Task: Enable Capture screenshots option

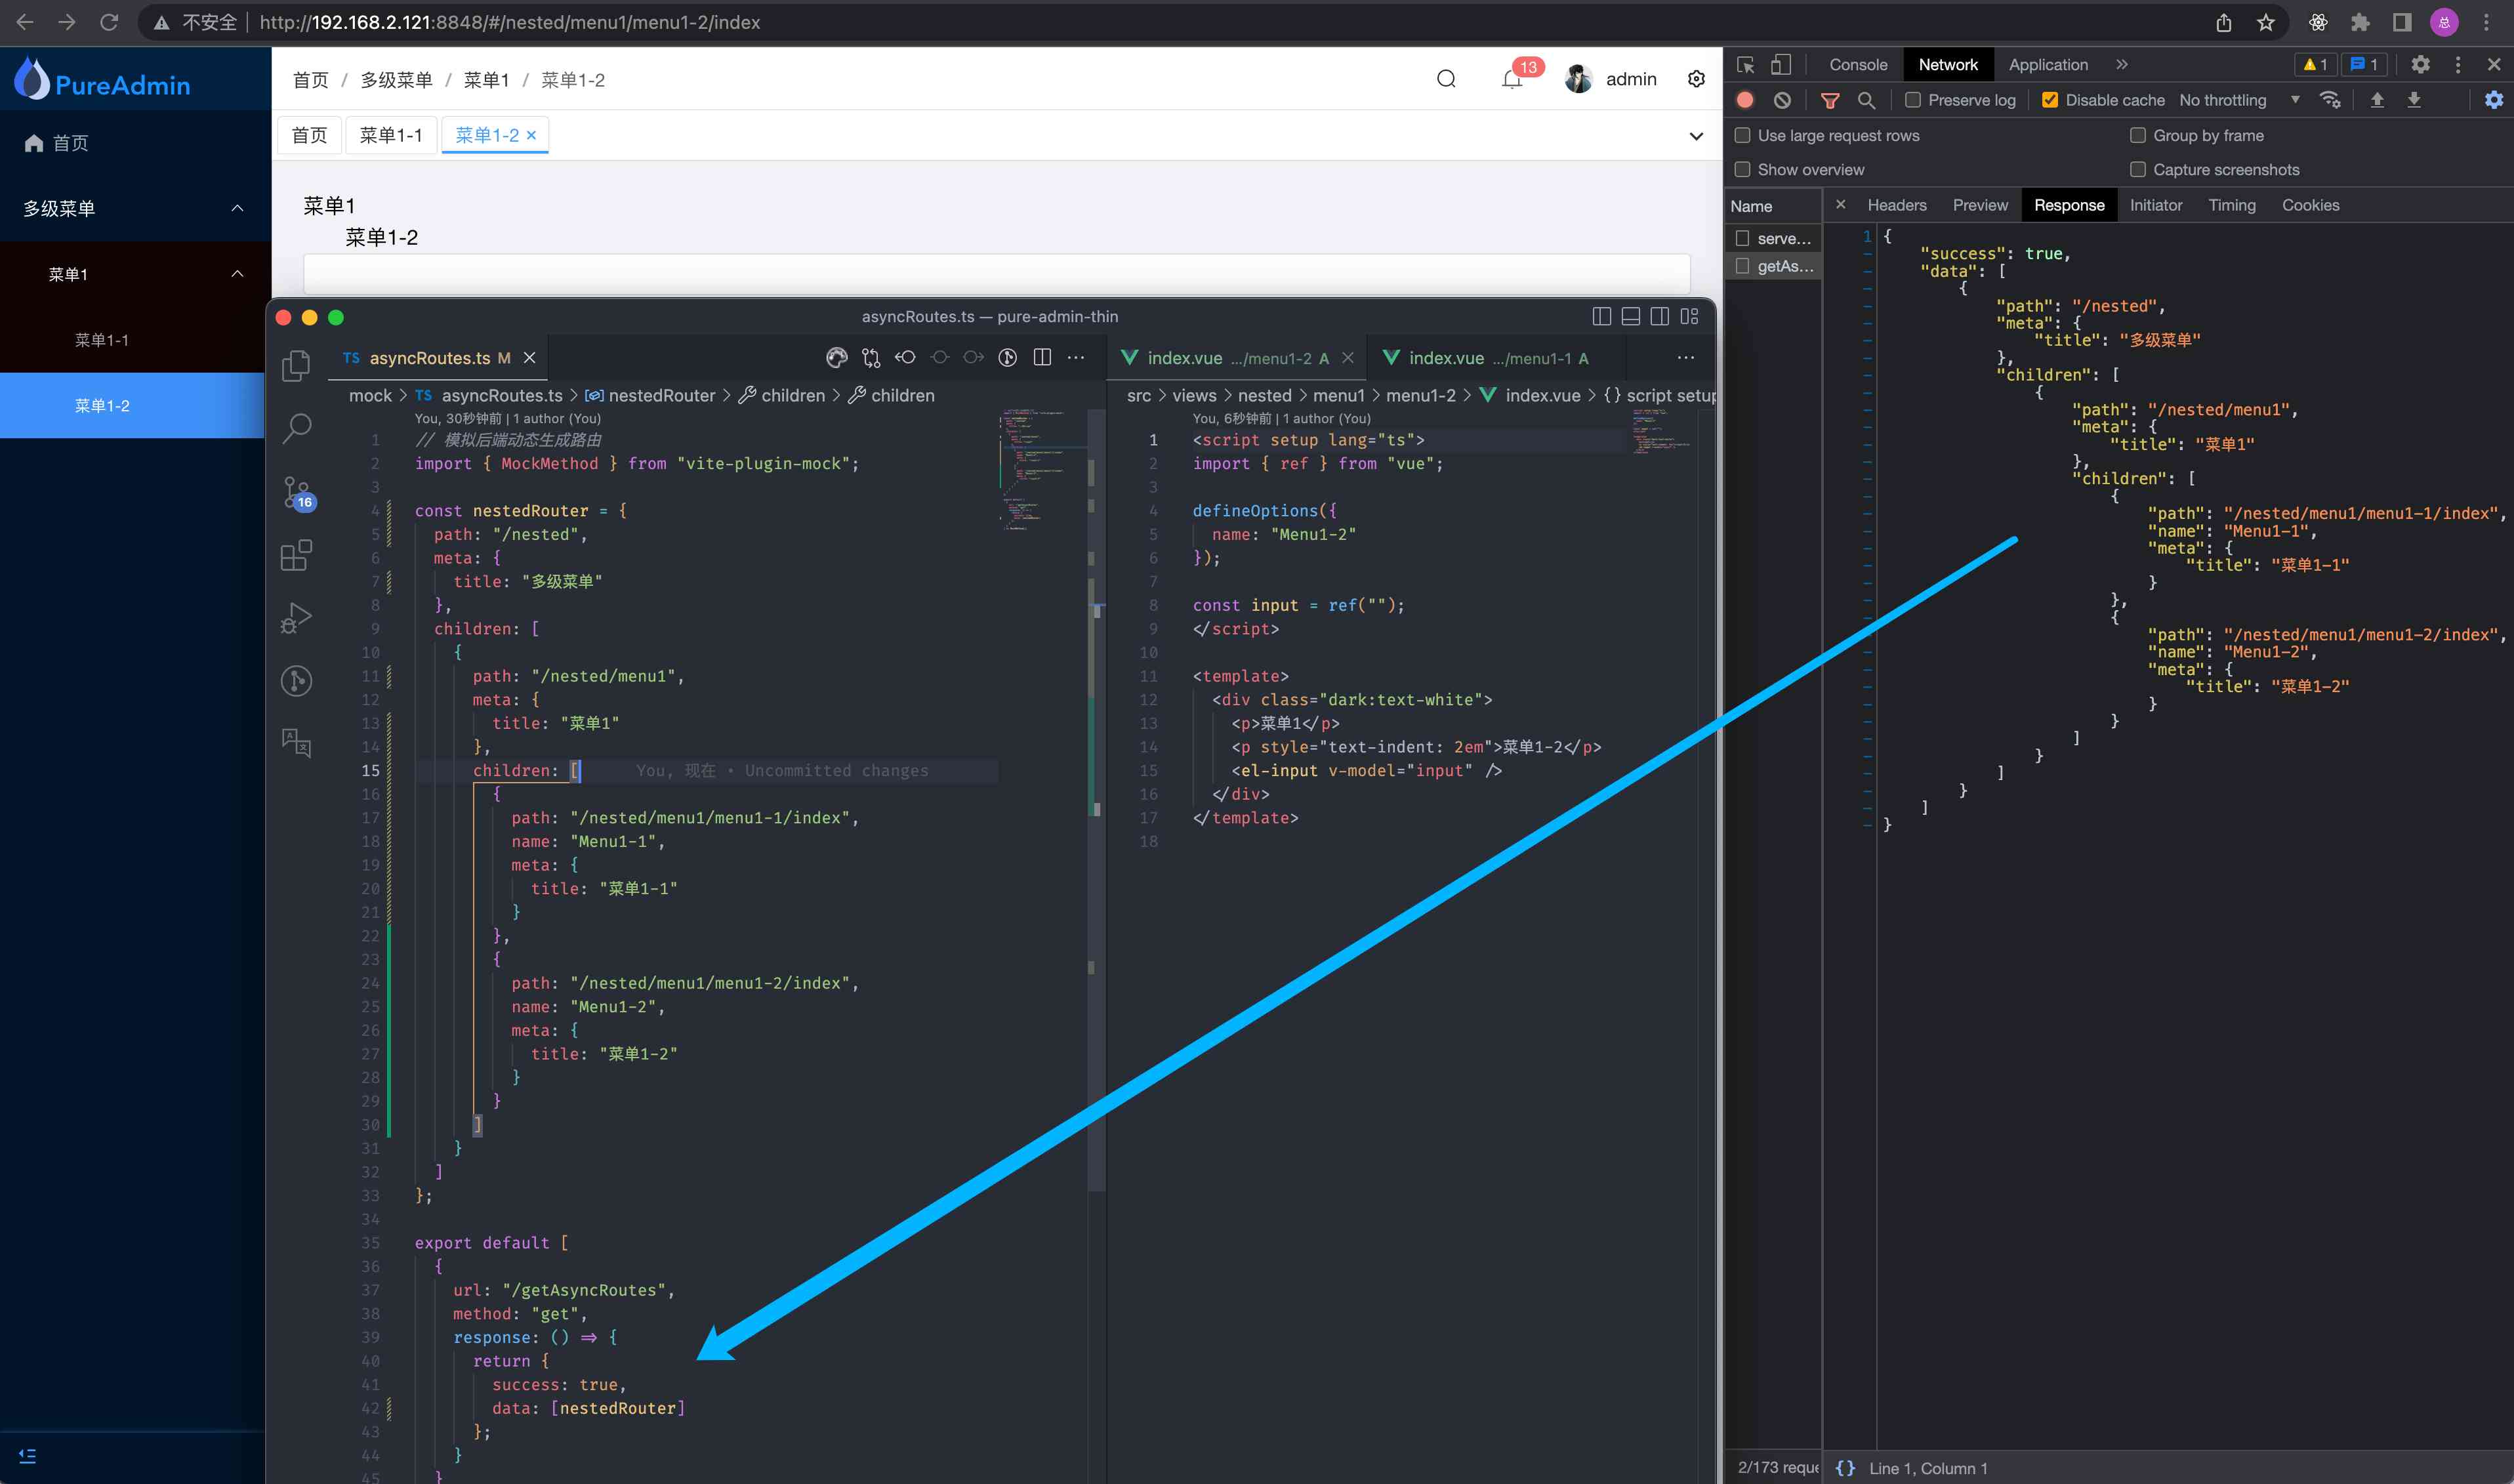Action: (2138, 170)
